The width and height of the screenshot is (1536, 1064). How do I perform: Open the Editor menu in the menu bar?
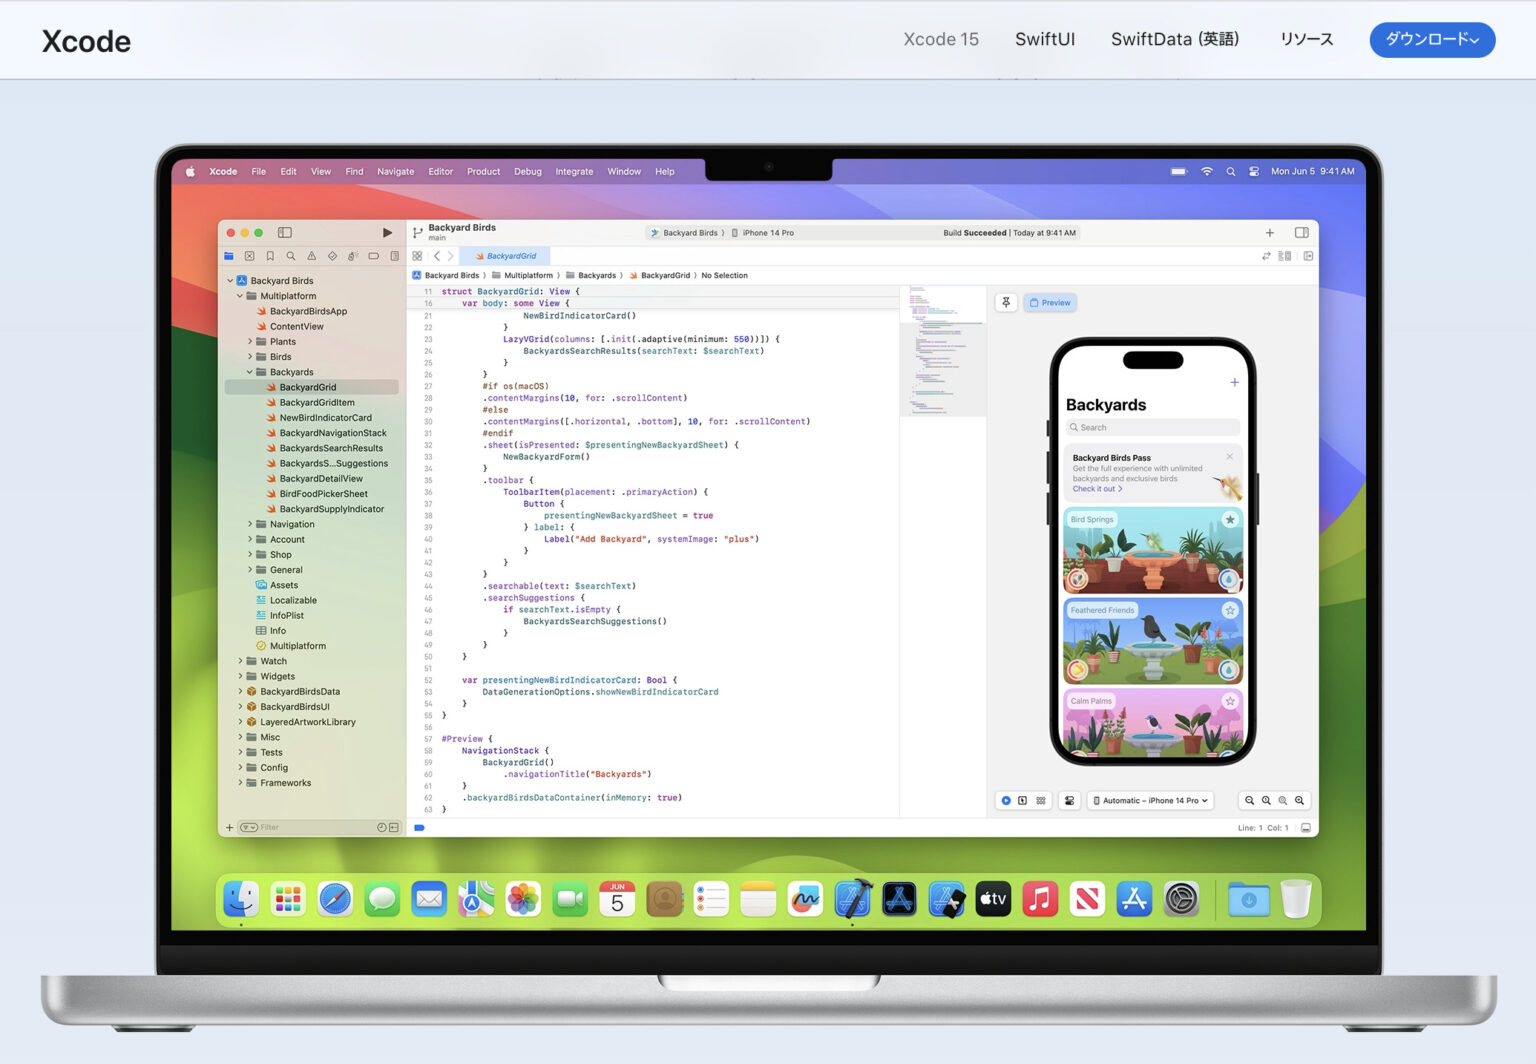(440, 171)
